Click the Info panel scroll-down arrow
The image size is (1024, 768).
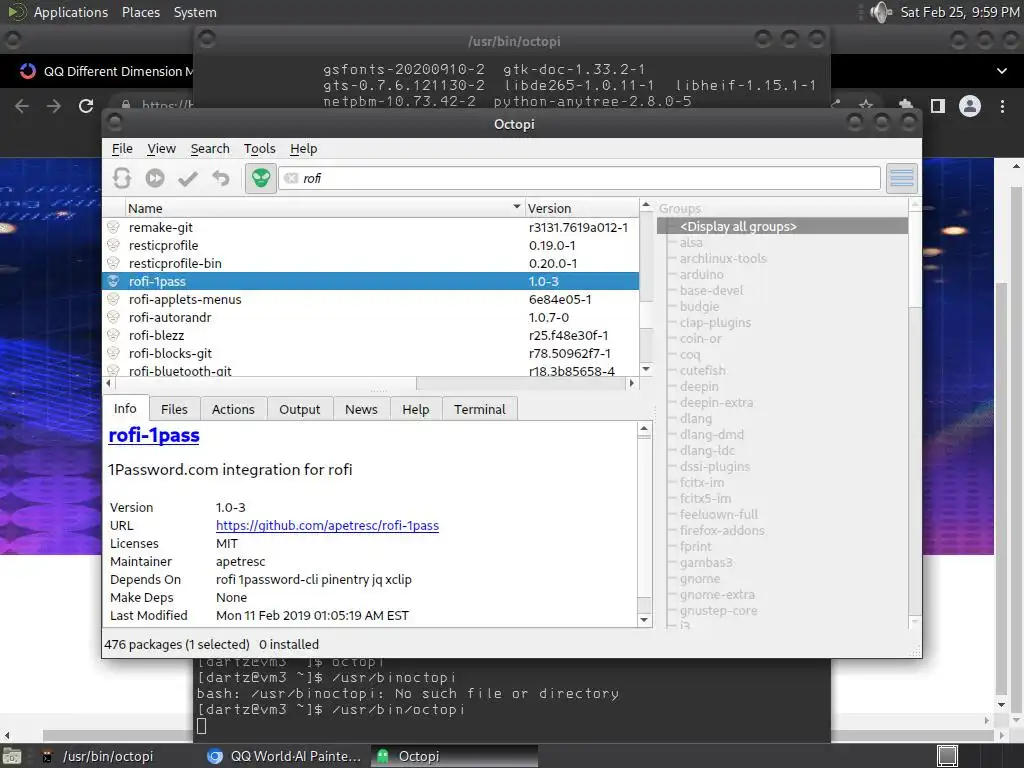coord(644,620)
